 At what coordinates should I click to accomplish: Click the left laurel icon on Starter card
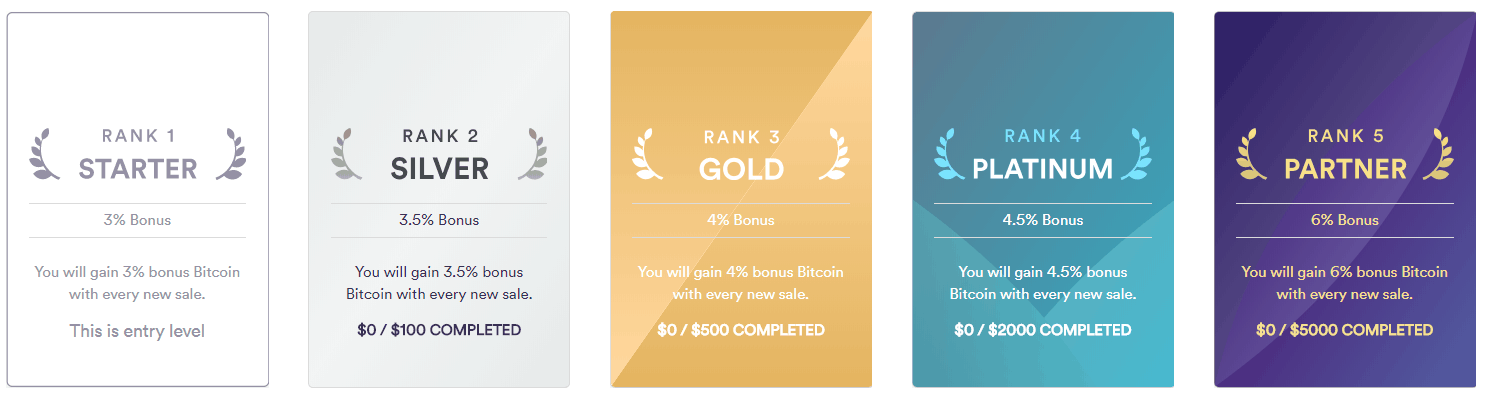tap(45, 155)
